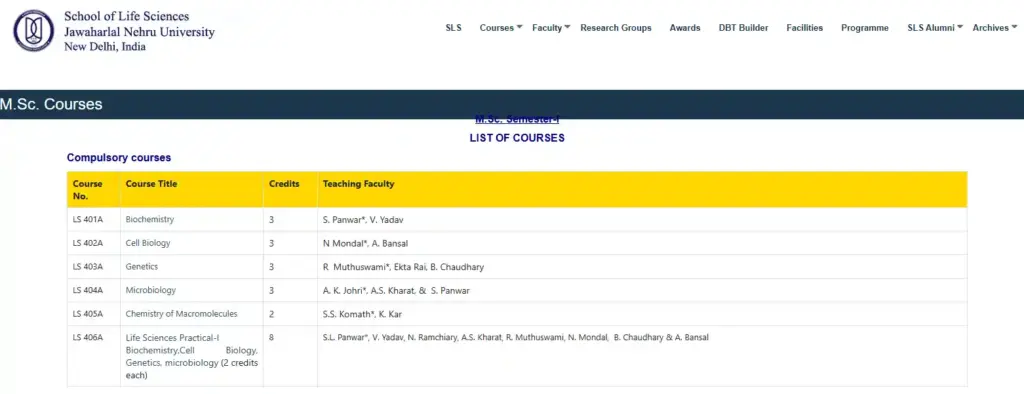Go to Research Groups page

tap(616, 28)
